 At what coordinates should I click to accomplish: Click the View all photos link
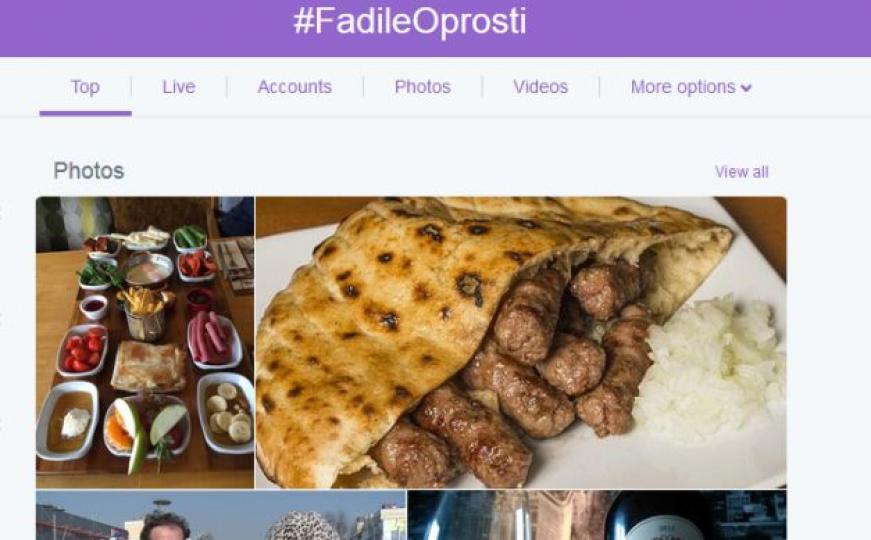coord(742,172)
